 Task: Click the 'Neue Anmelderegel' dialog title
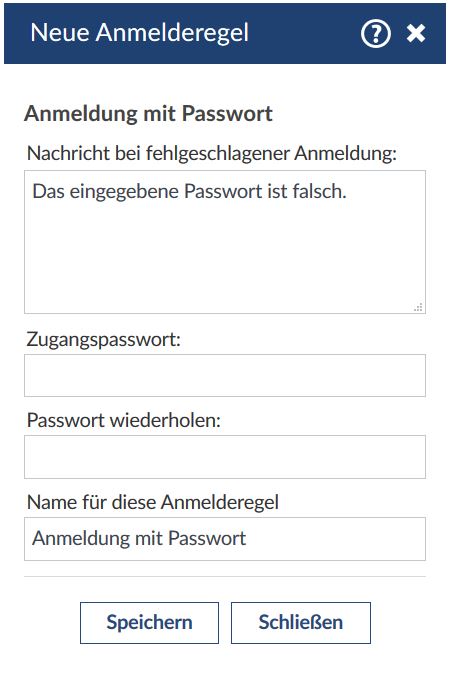point(140,33)
